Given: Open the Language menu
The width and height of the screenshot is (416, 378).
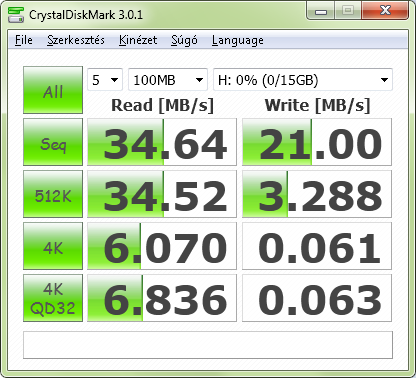Looking at the screenshot, I should pos(238,40).
